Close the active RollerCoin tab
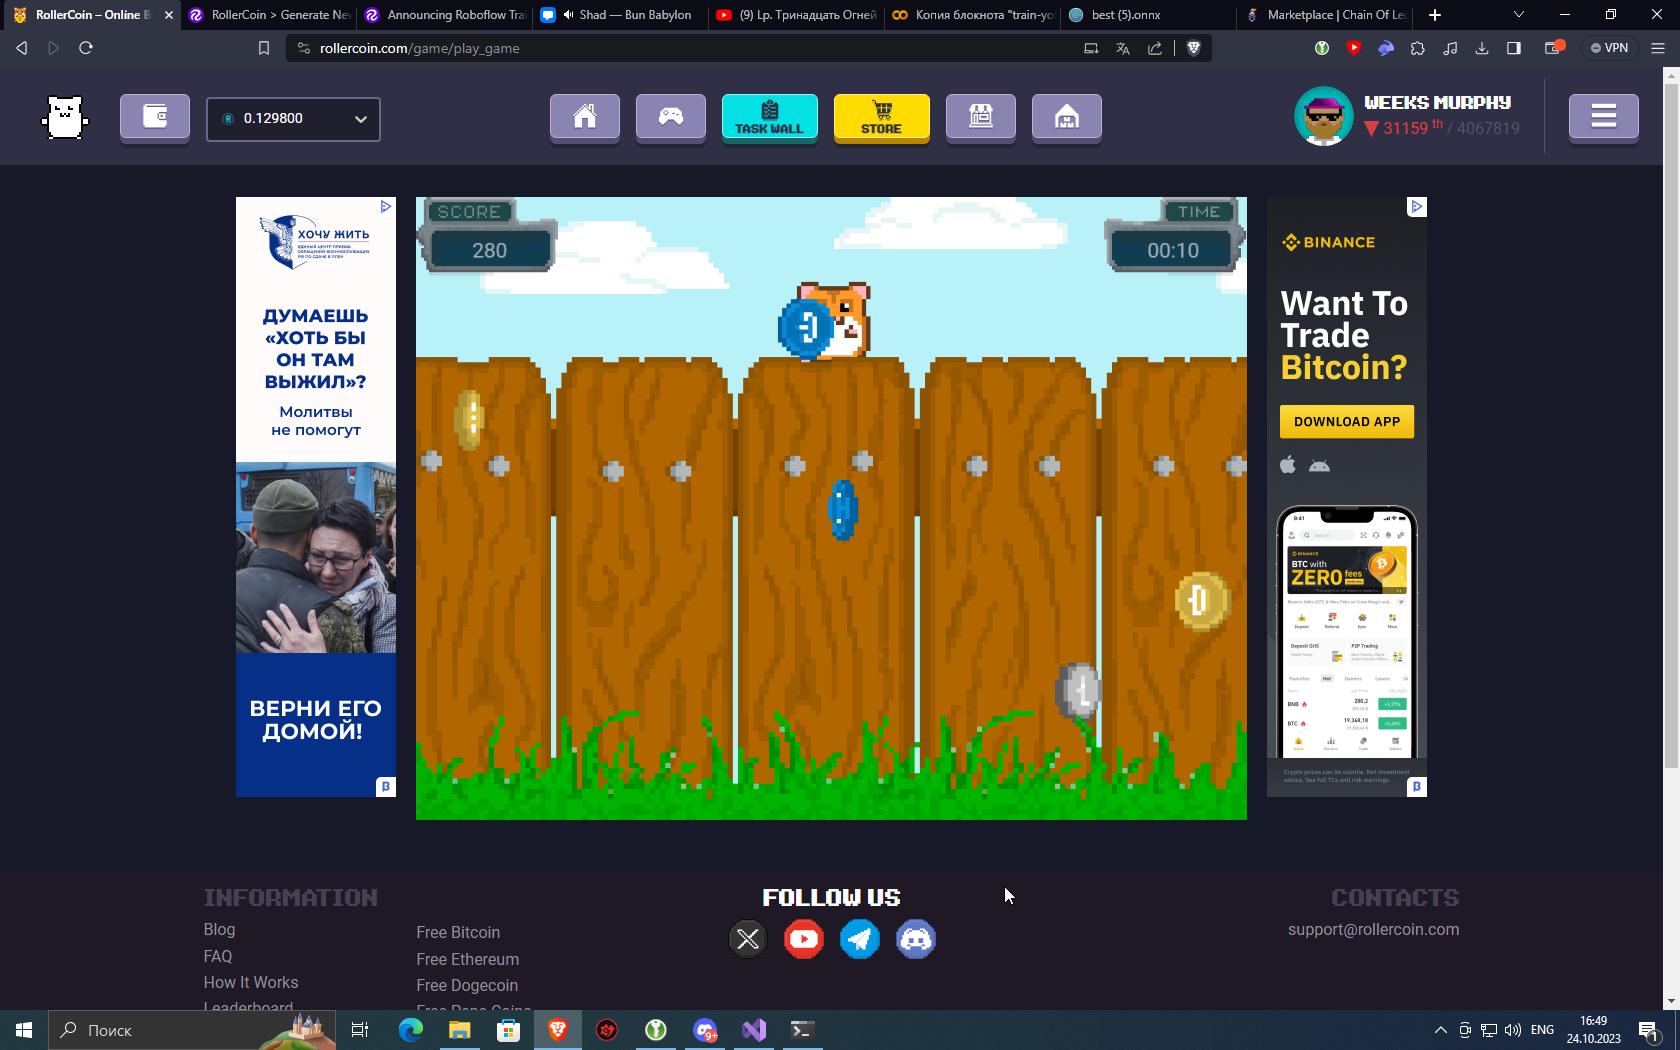The image size is (1680, 1050). click(168, 15)
